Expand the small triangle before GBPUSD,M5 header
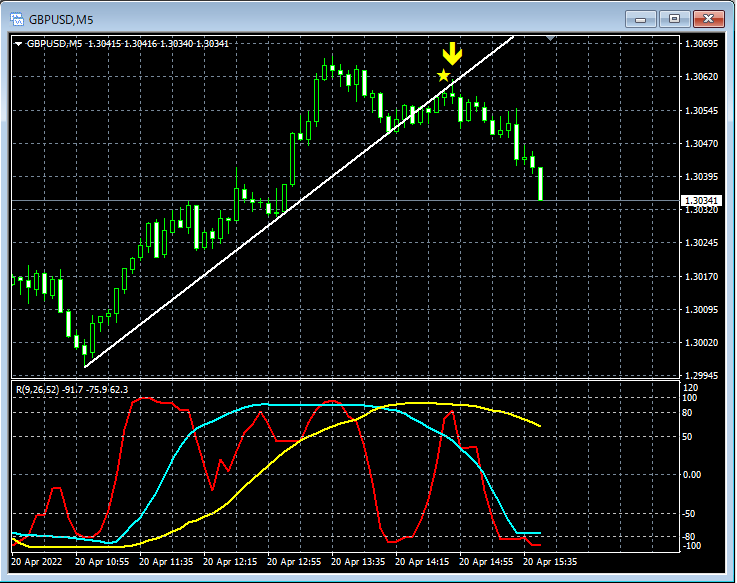 (x=18, y=44)
